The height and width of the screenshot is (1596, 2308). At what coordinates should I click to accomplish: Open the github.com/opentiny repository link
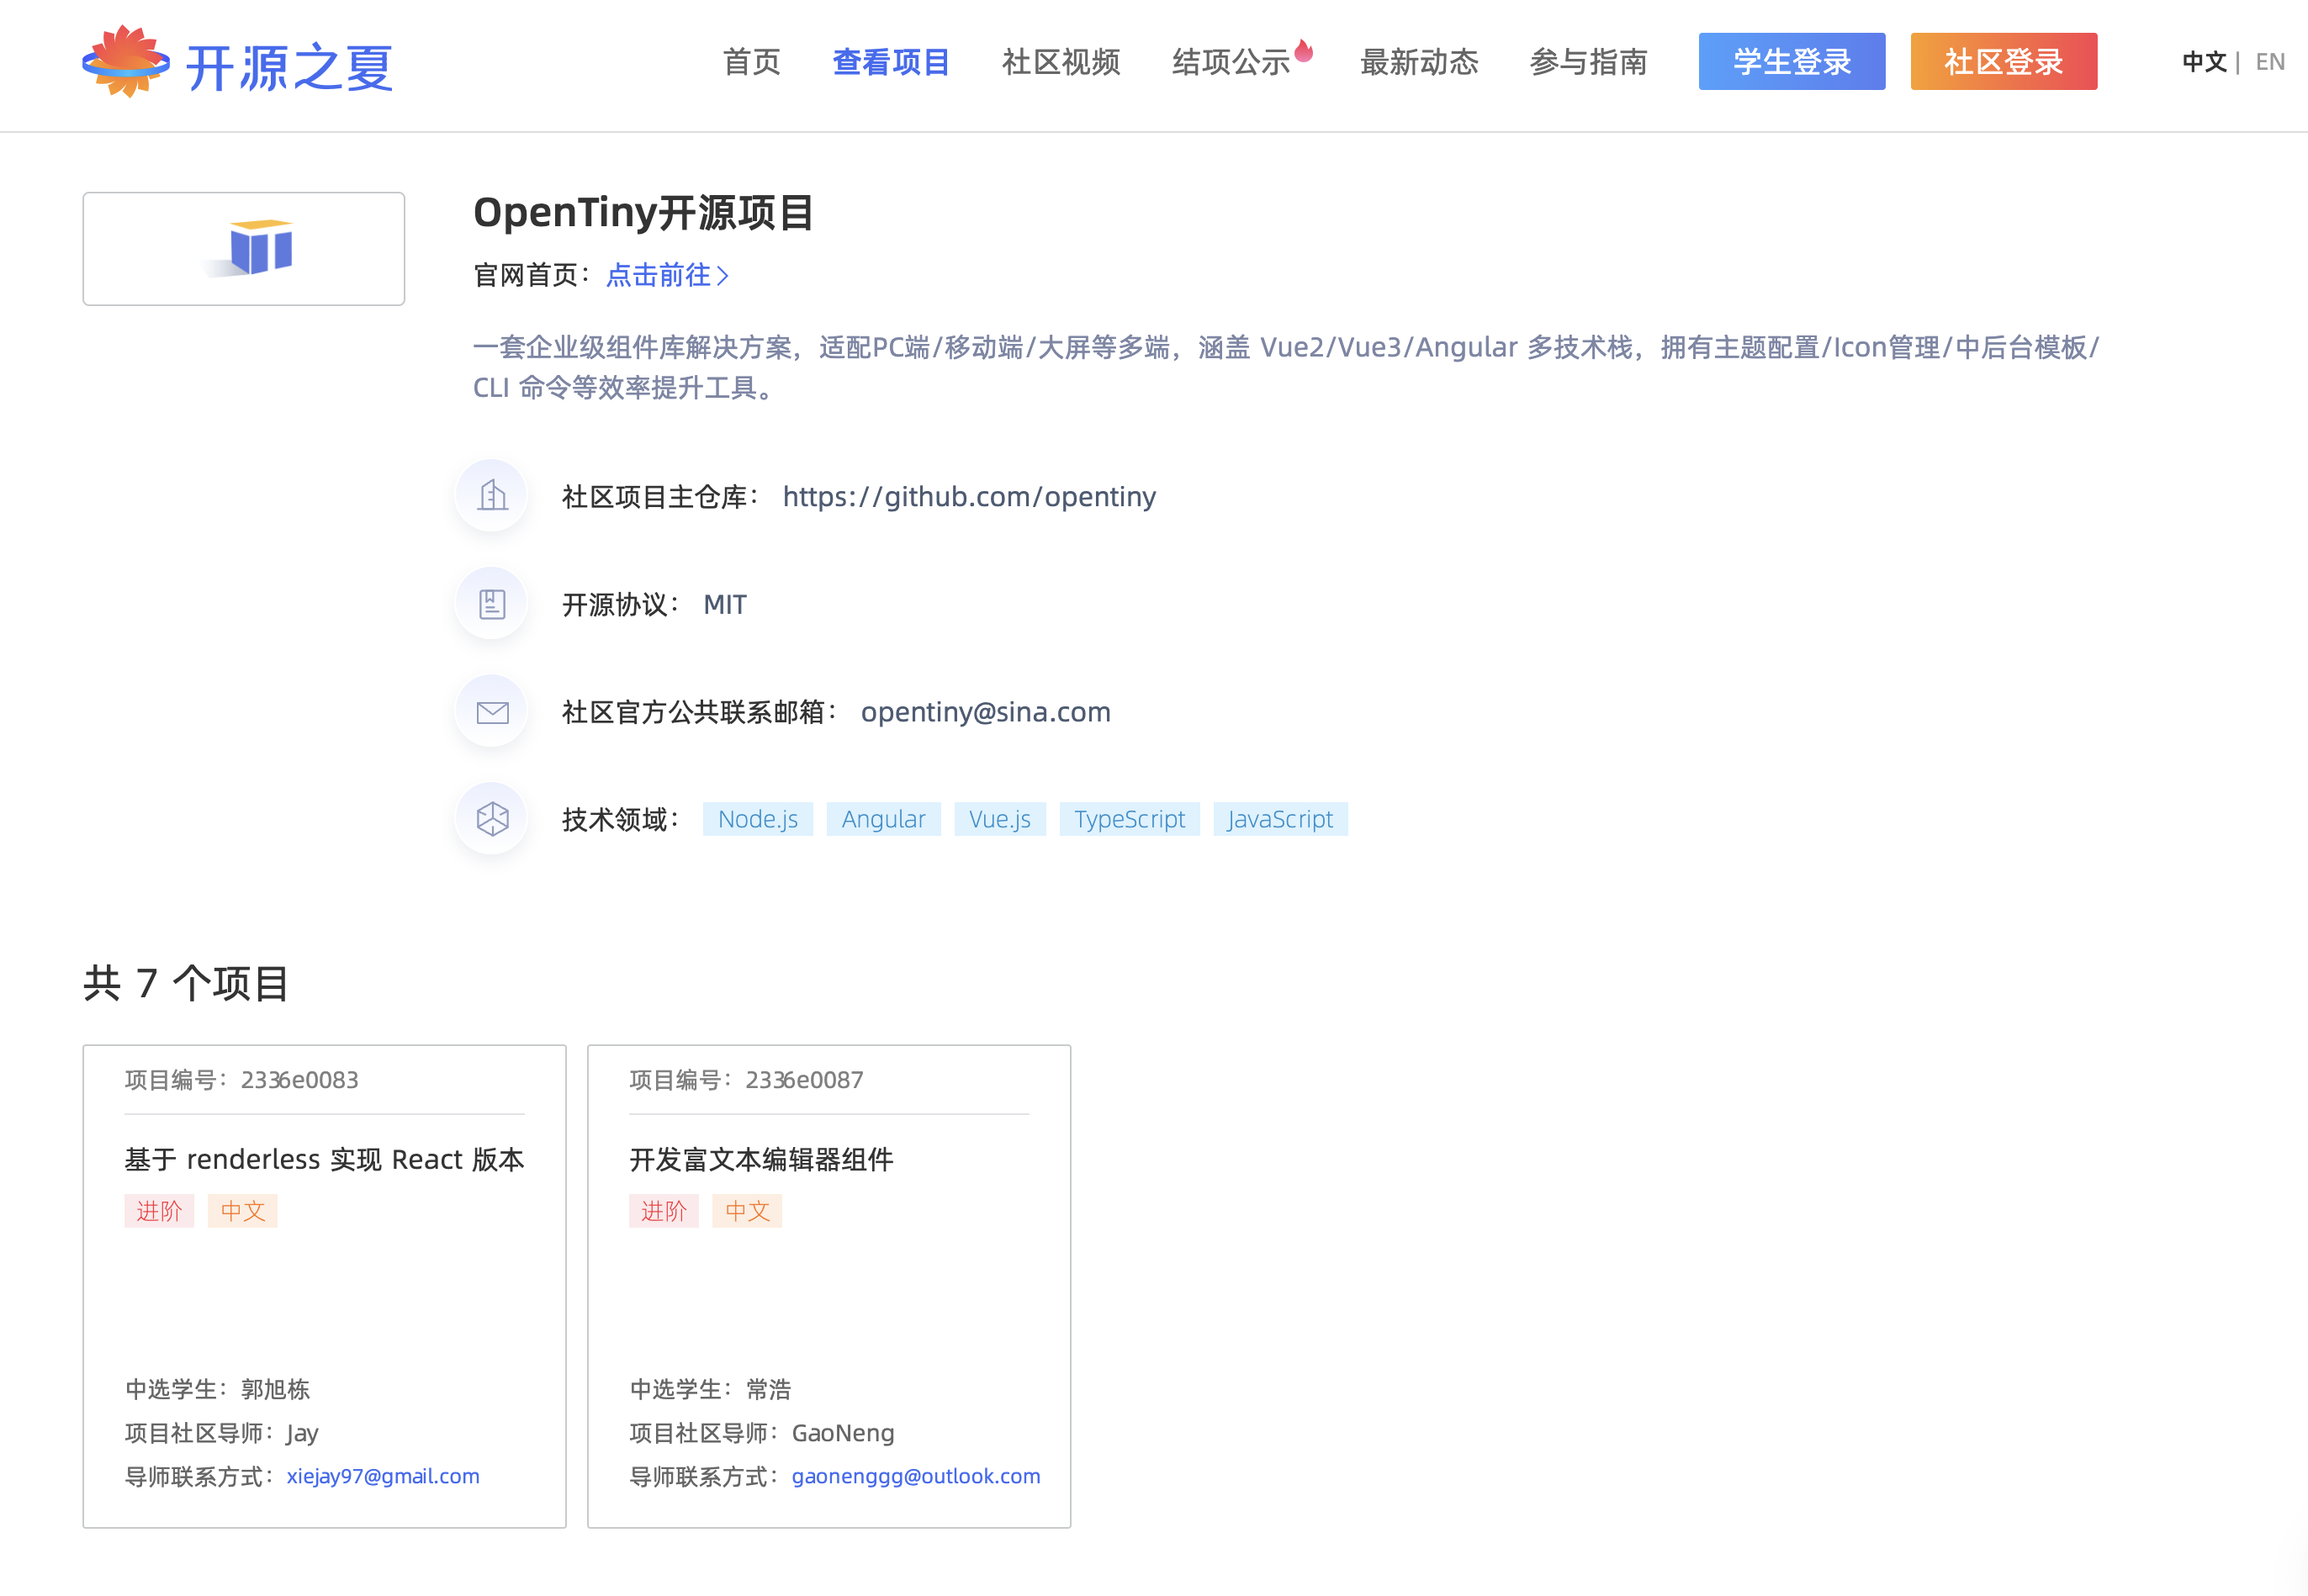(968, 496)
